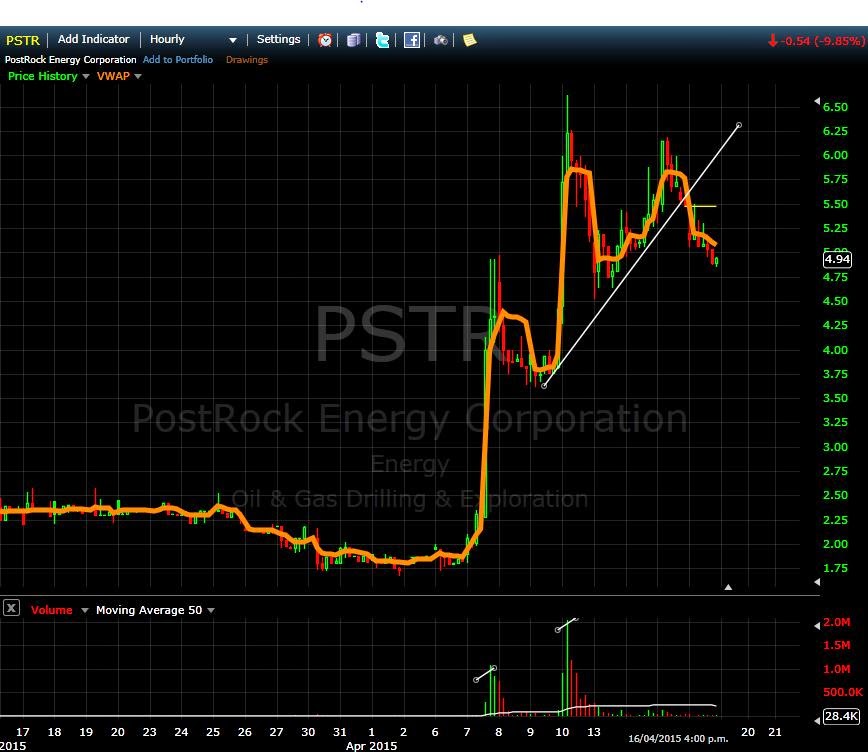Screen dimensions: 868x752
Task: Click the top volume-axis arrow near 2.0M
Action: pyautogui.click(x=817, y=626)
